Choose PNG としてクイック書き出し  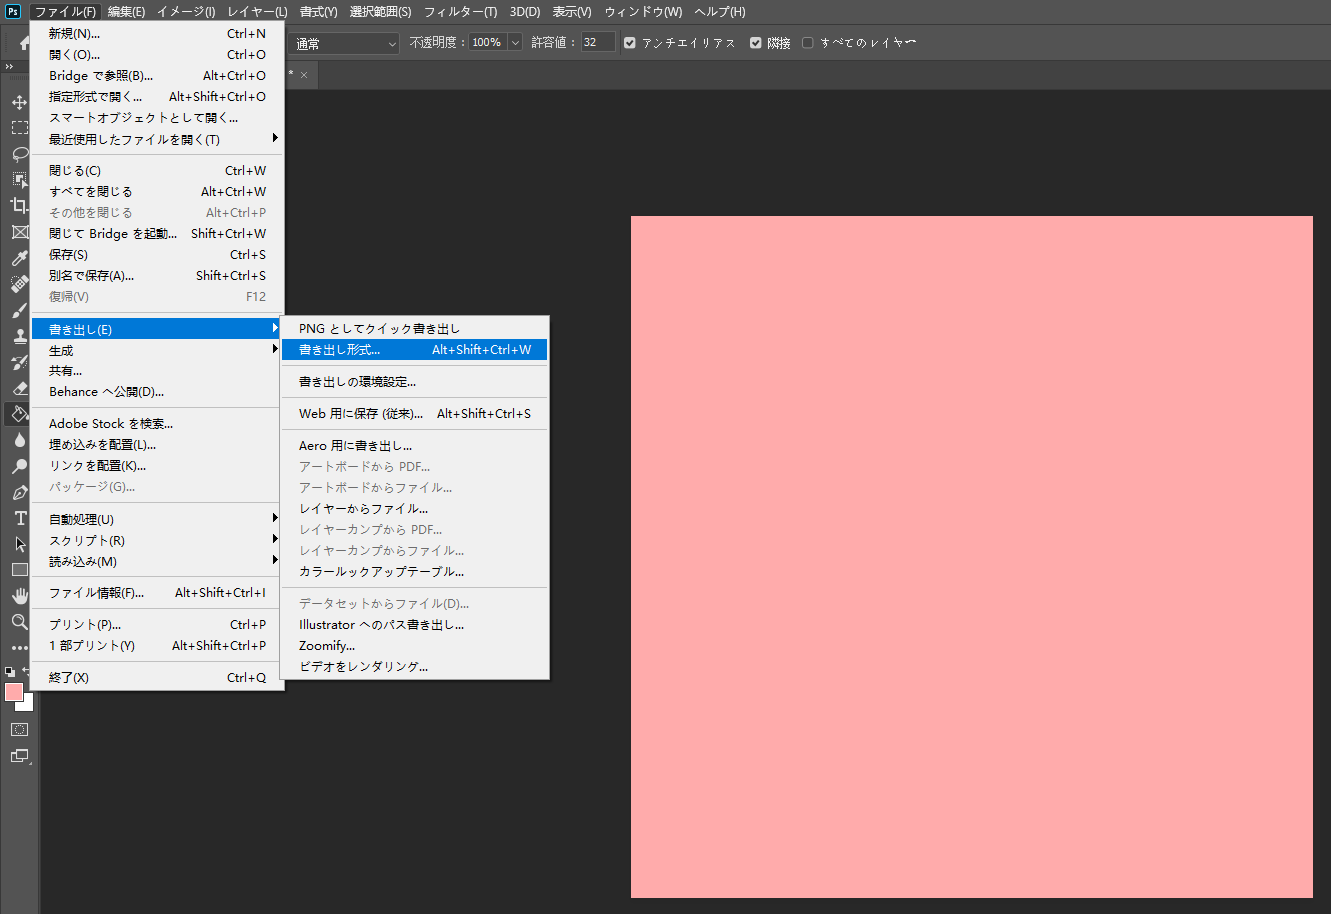point(415,329)
